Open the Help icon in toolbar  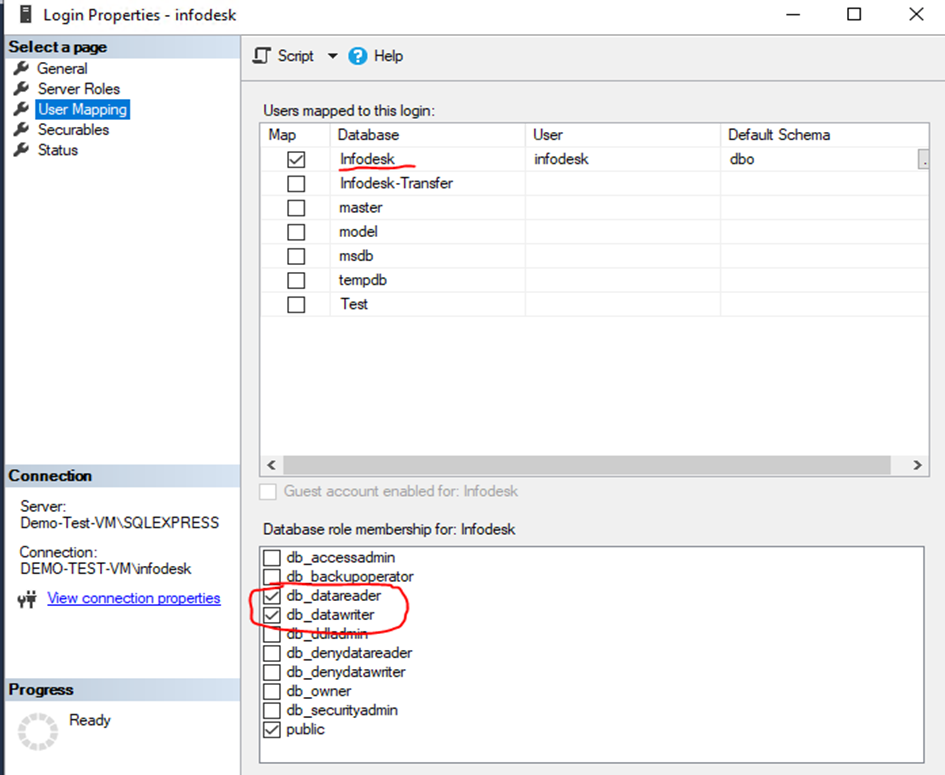pos(358,56)
